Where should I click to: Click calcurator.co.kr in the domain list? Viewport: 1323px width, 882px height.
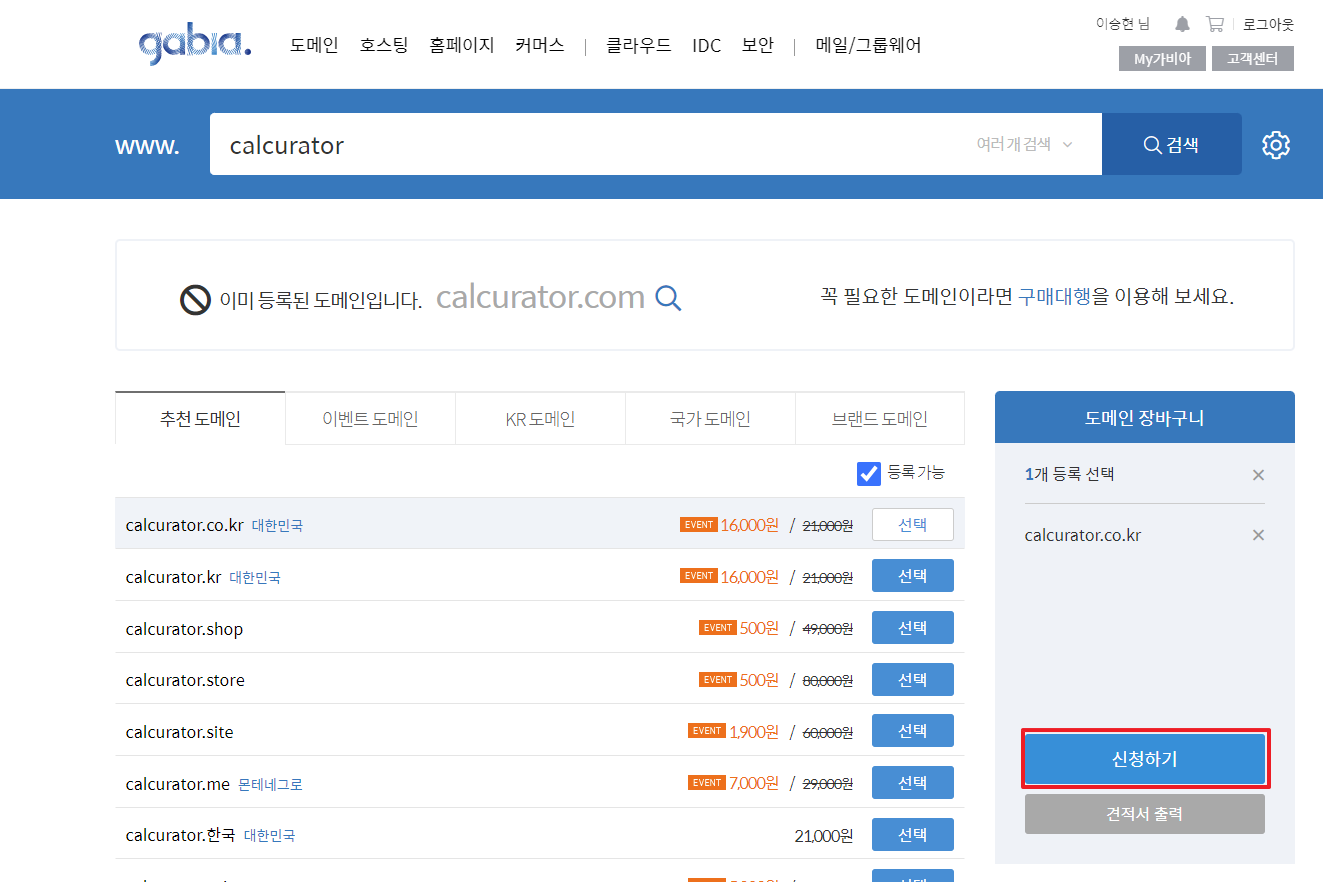[184, 525]
